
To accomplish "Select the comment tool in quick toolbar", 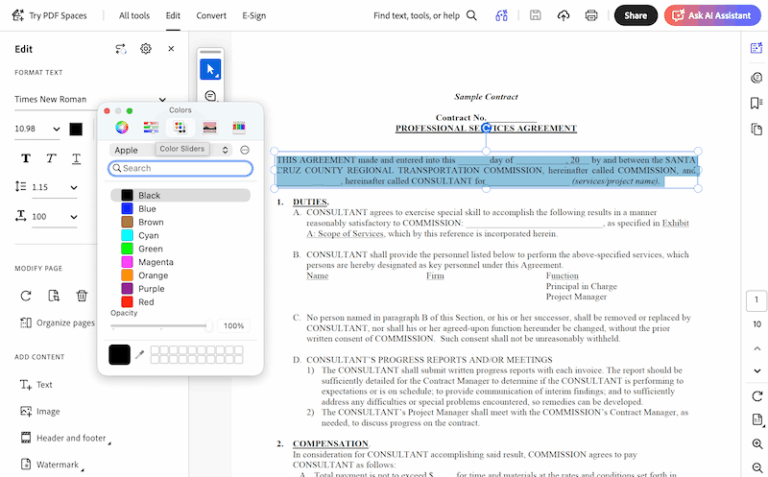I will click(211, 95).
